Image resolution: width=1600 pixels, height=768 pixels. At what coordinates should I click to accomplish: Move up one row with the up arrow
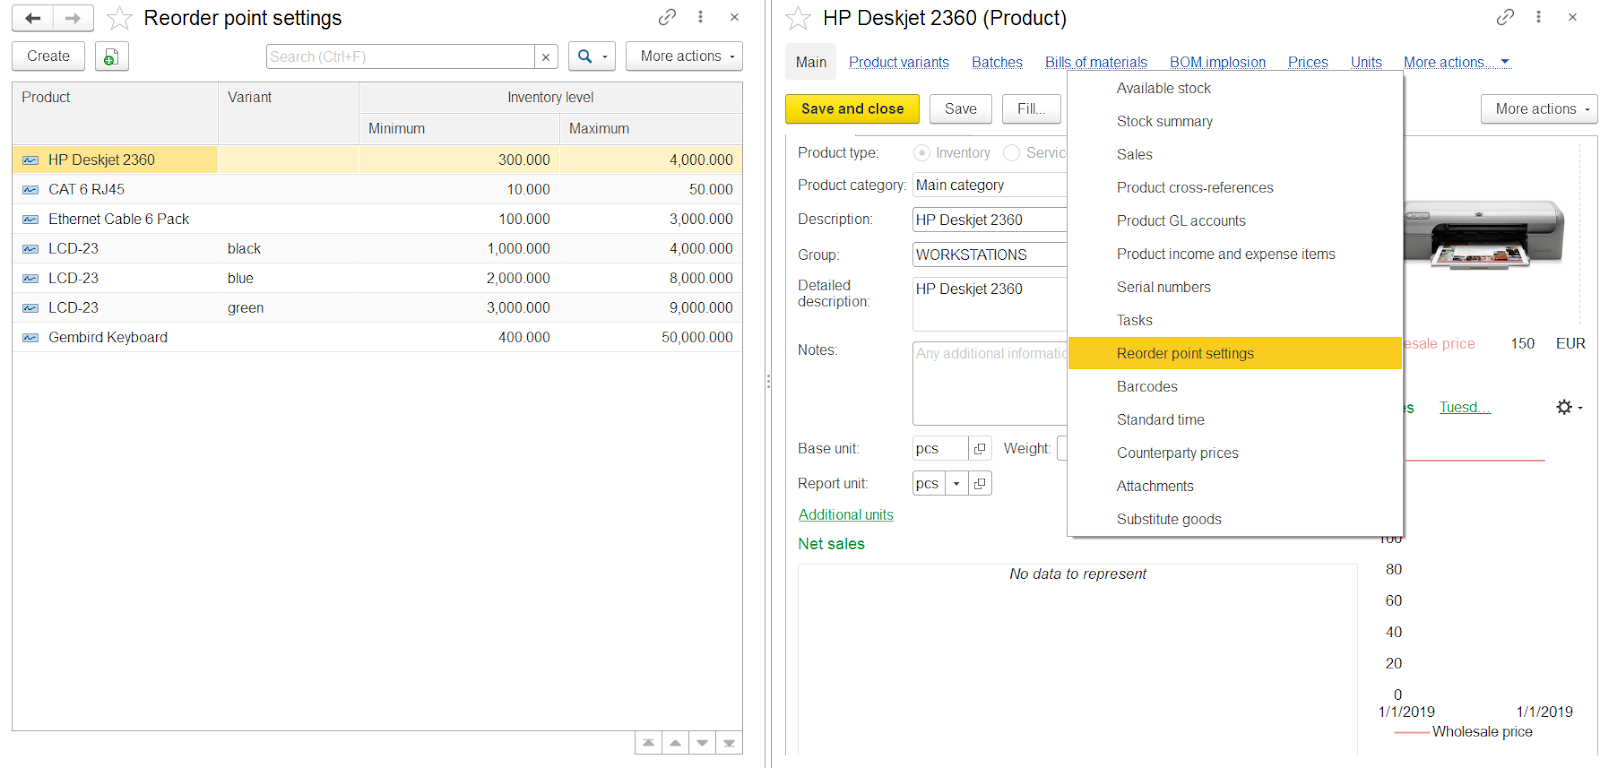(675, 743)
